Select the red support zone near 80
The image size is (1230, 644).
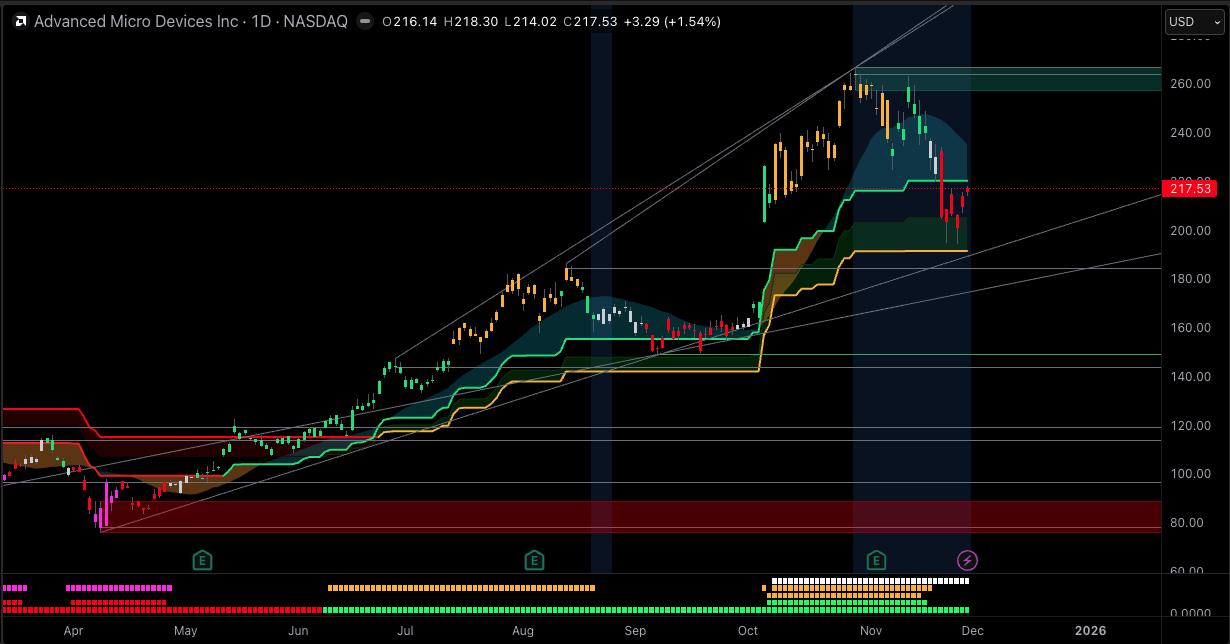click(x=600, y=515)
